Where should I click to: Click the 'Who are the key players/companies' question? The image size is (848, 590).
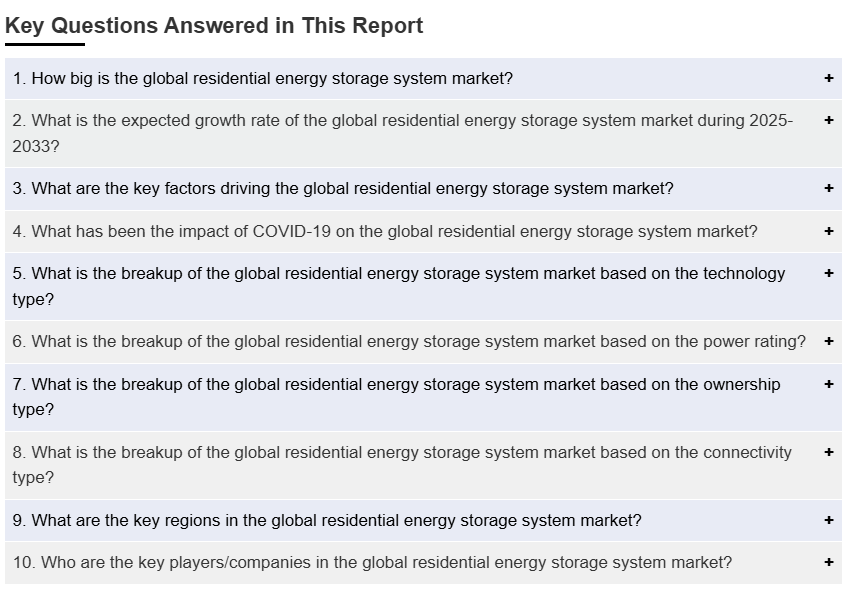coord(372,562)
